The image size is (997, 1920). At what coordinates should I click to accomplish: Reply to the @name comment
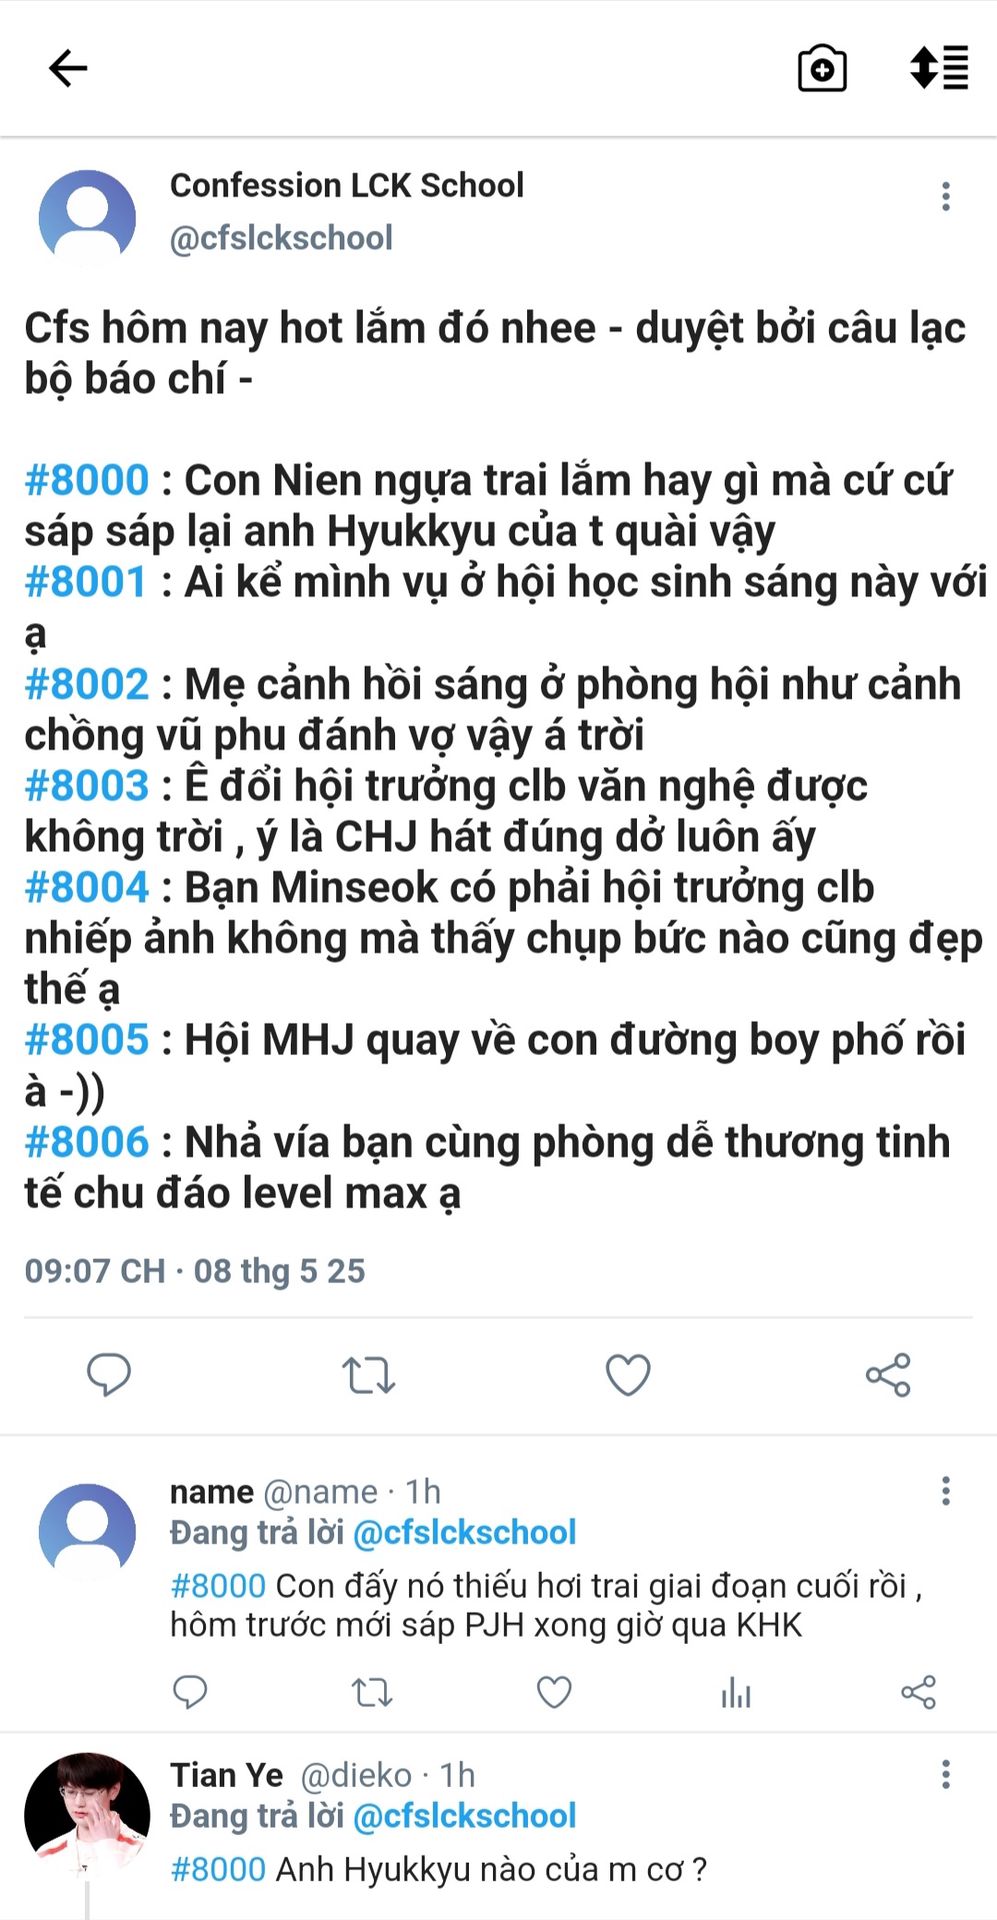click(190, 1692)
